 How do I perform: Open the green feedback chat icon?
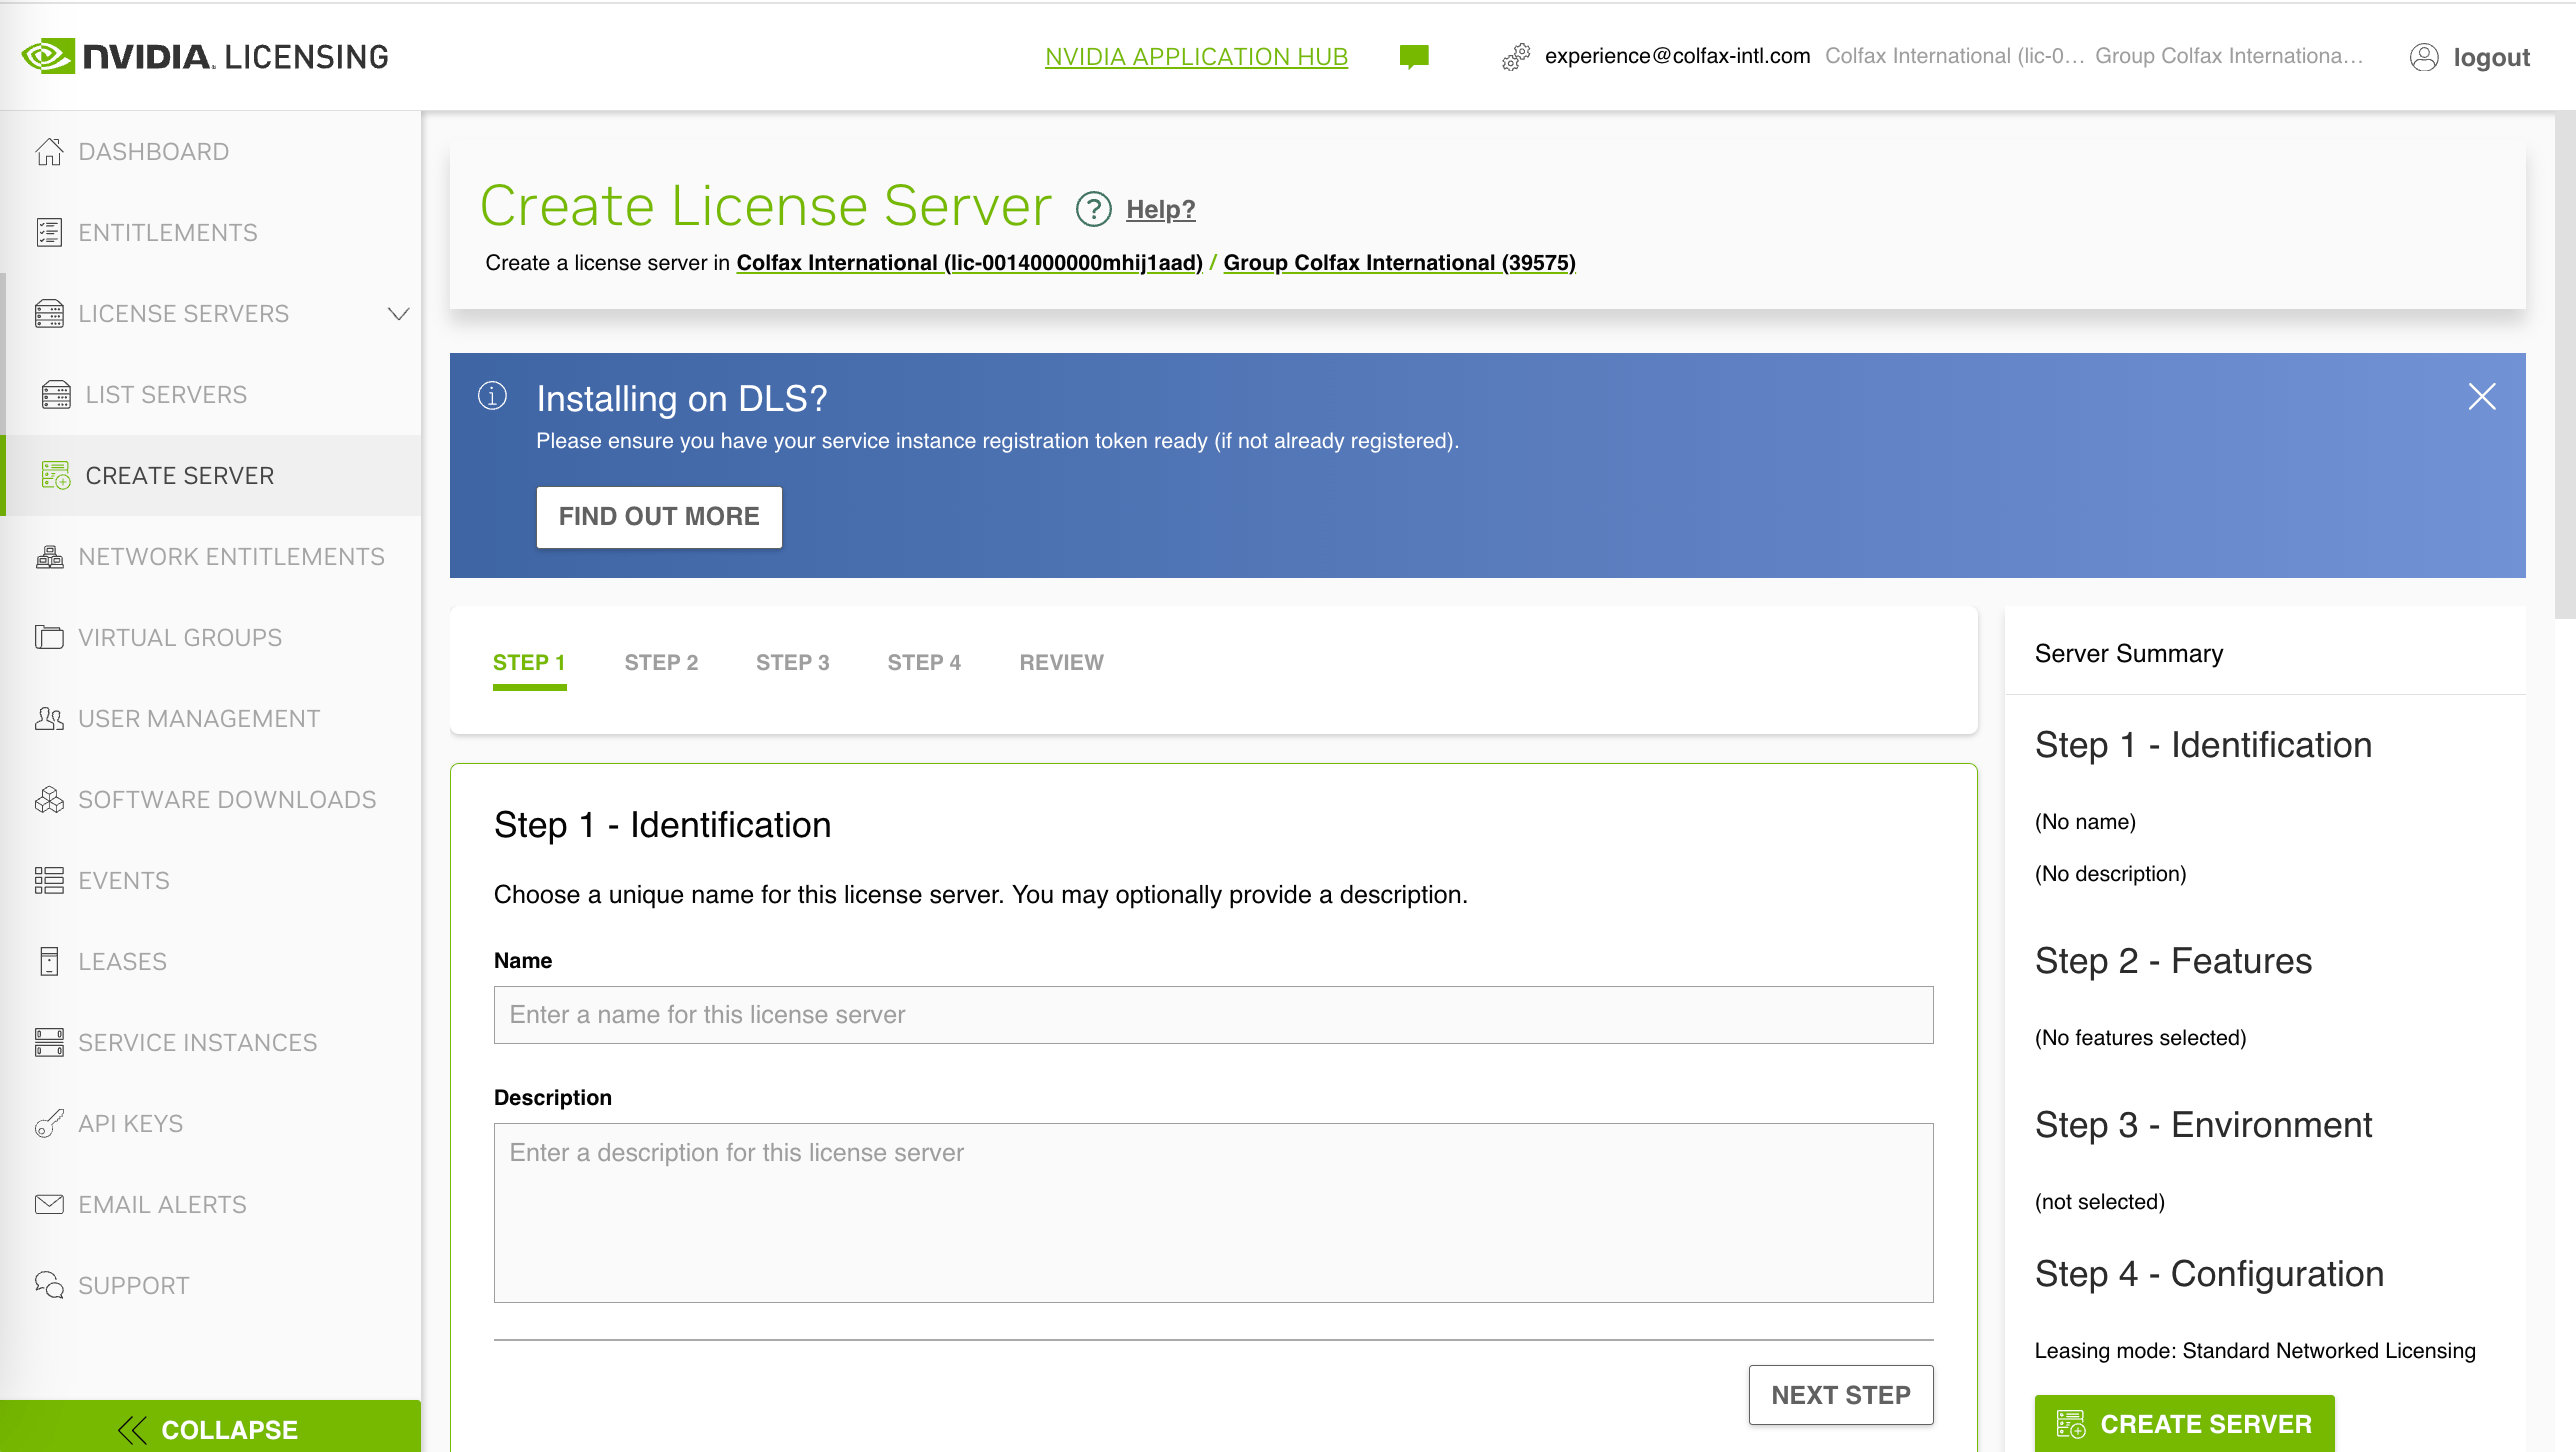pyautogui.click(x=1414, y=57)
